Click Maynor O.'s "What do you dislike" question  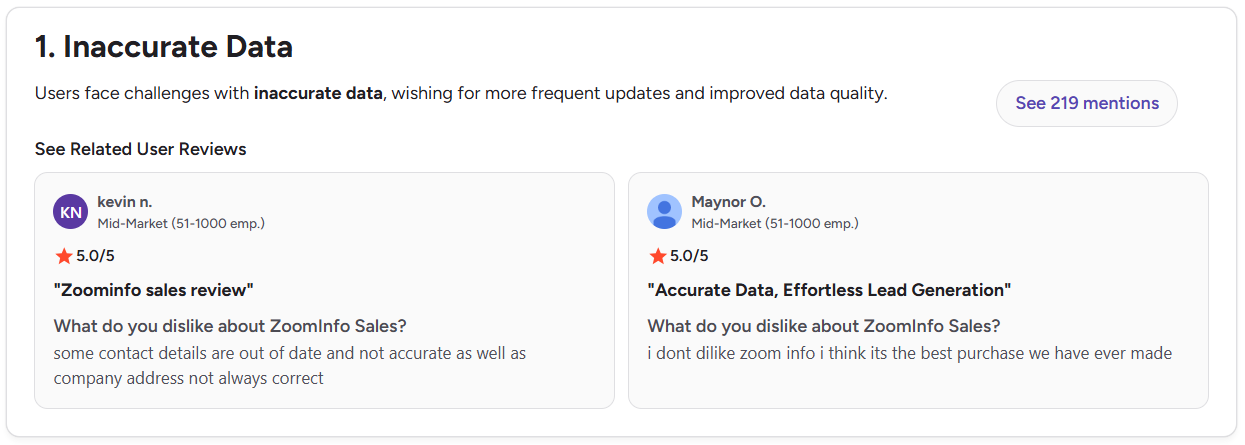[824, 326]
